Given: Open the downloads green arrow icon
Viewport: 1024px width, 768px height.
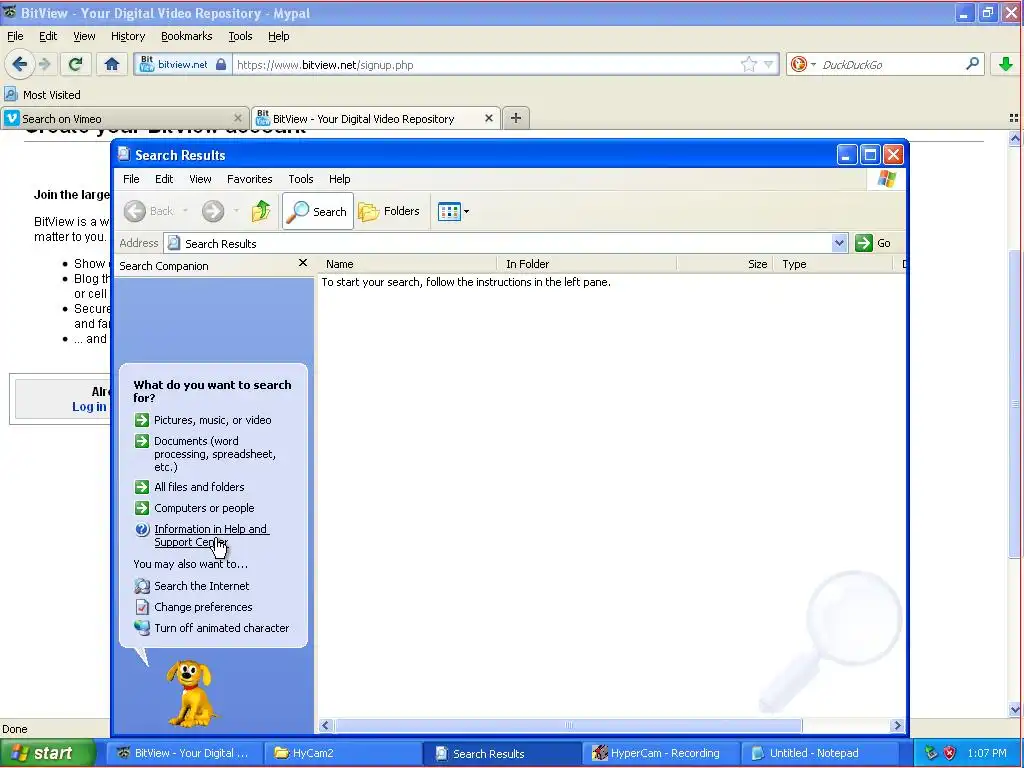Looking at the screenshot, I should pos(1005,64).
